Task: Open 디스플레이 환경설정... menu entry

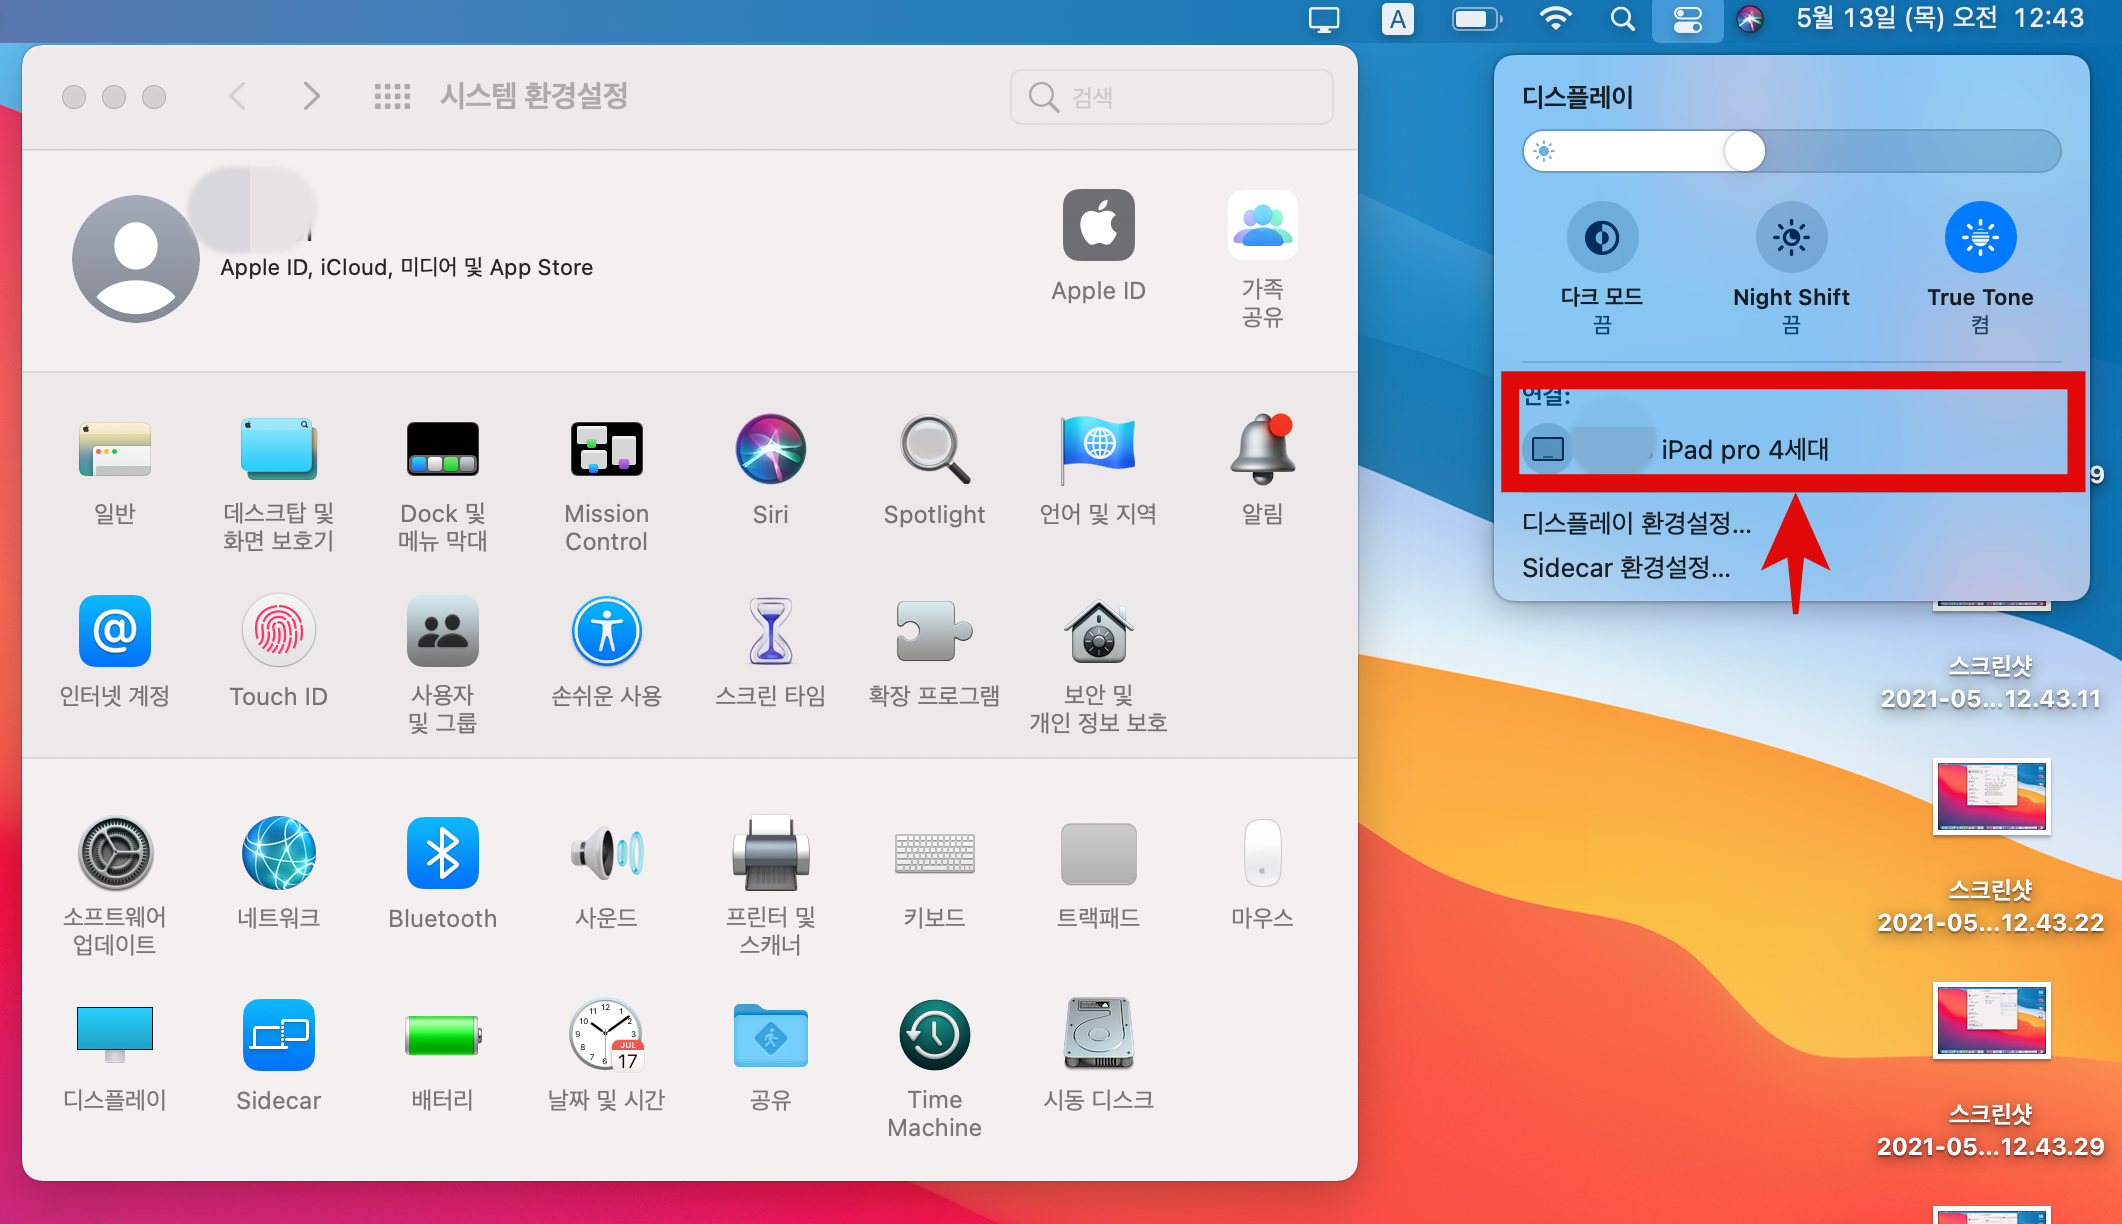Action: (1636, 523)
